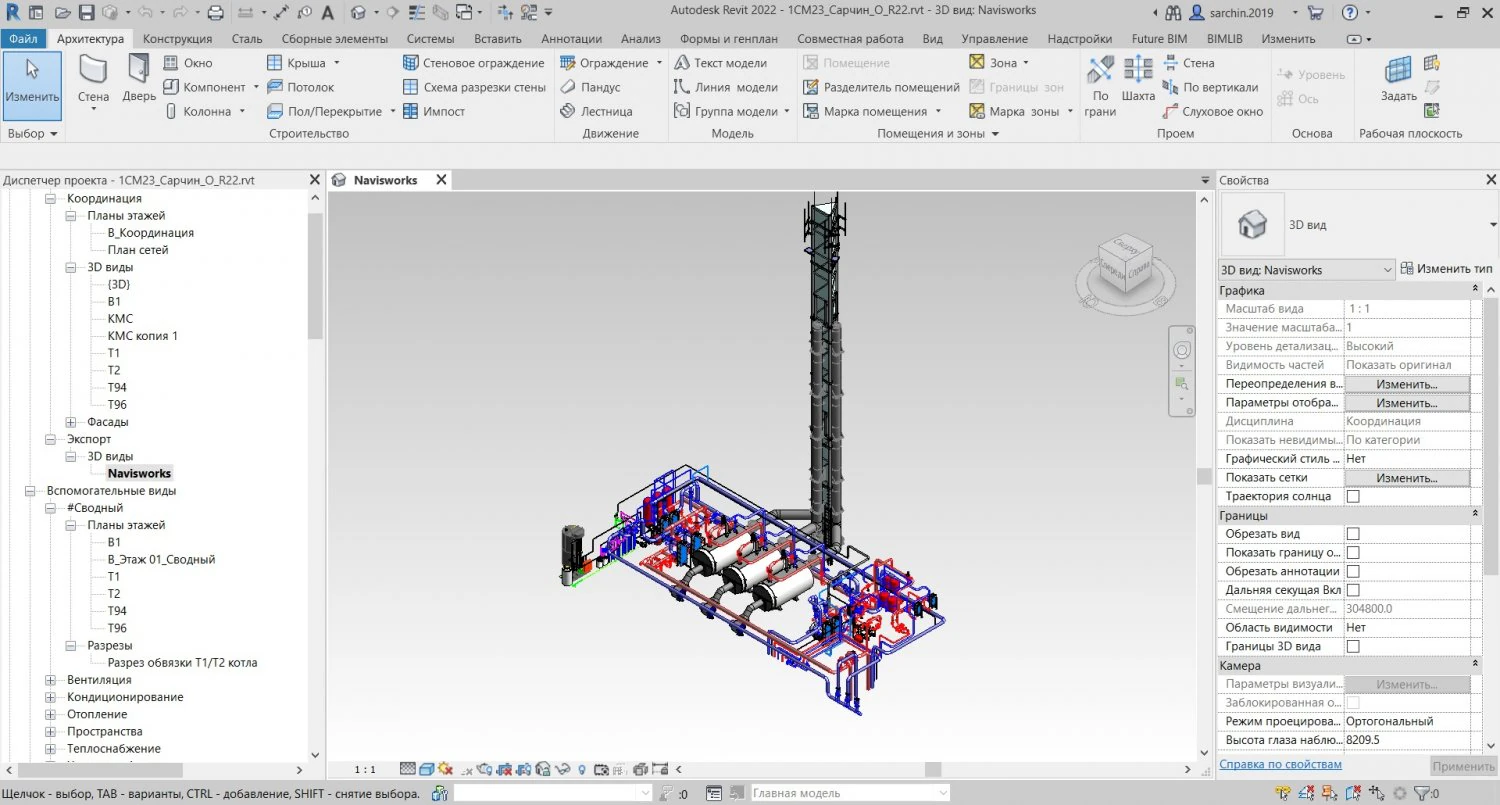Open the Главная модель design option dropdown
Image resolution: width=1500 pixels, height=805 pixels.
coord(849,793)
